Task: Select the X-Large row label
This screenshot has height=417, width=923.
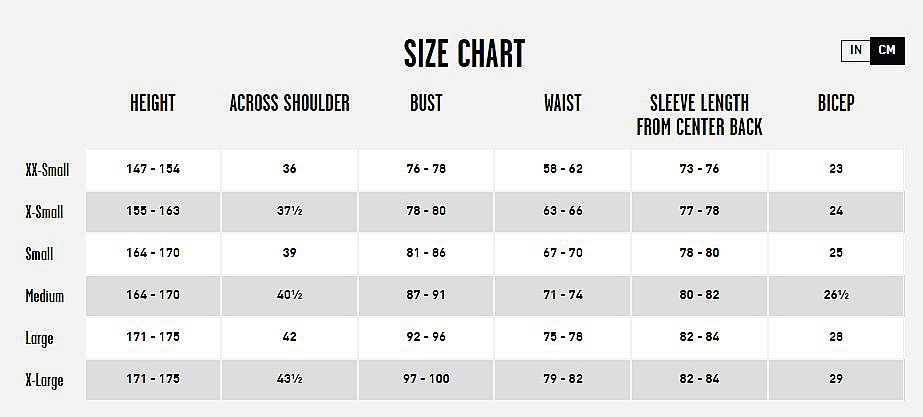Action: pos(45,380)
